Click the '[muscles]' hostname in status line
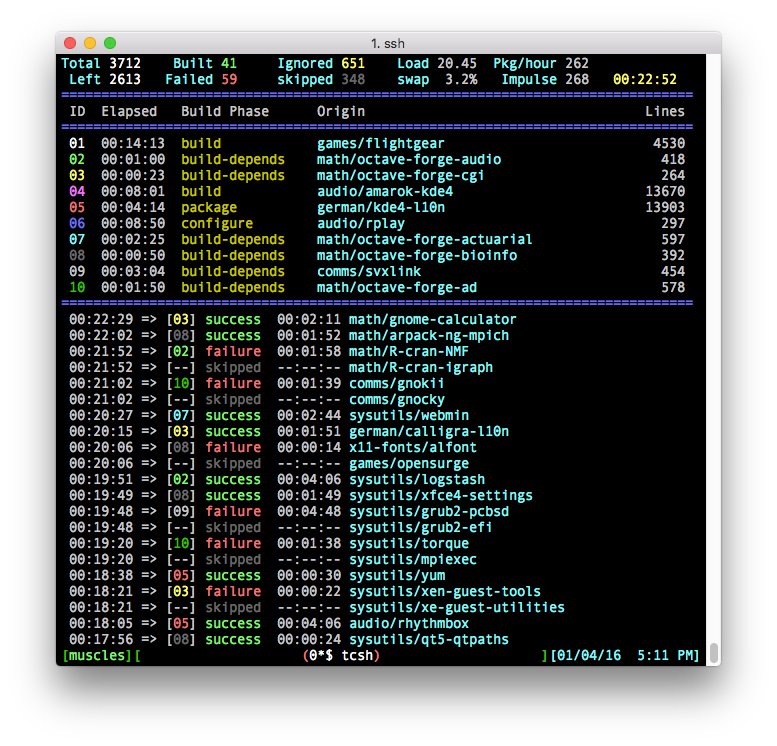777x746 pixels. point(97,655)
